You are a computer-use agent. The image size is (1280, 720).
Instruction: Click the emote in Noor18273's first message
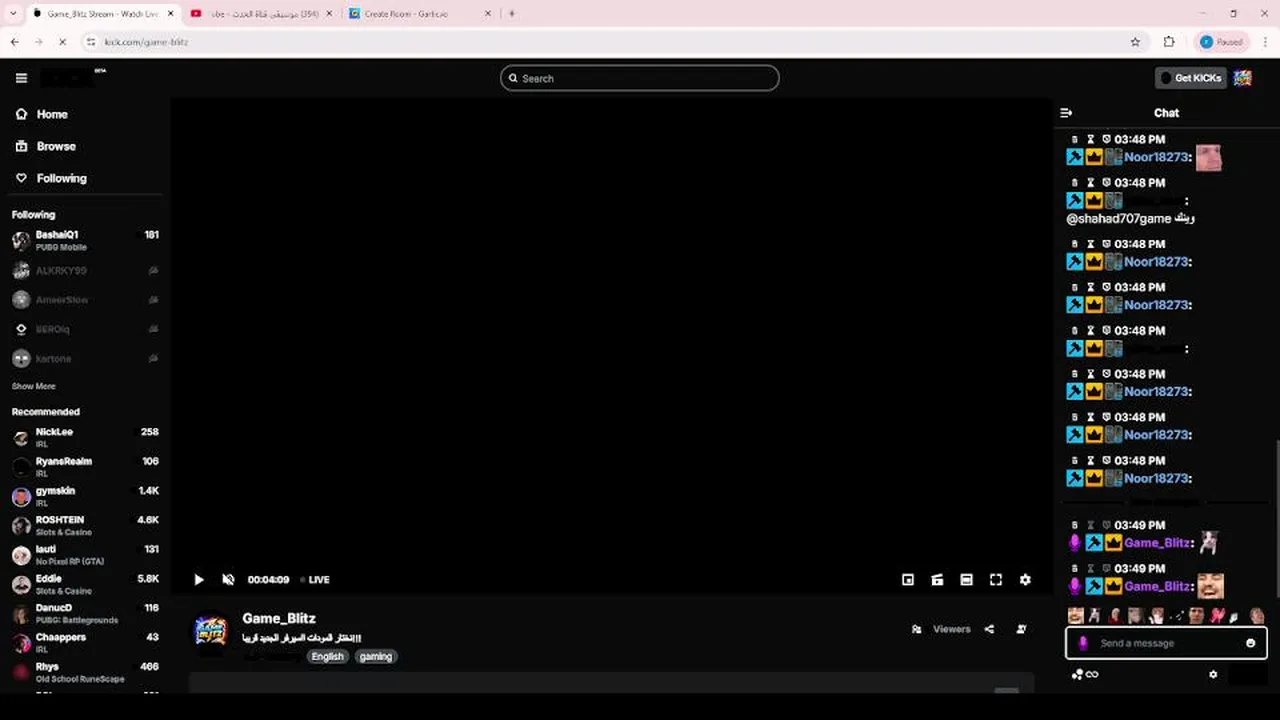point(1209,157)
